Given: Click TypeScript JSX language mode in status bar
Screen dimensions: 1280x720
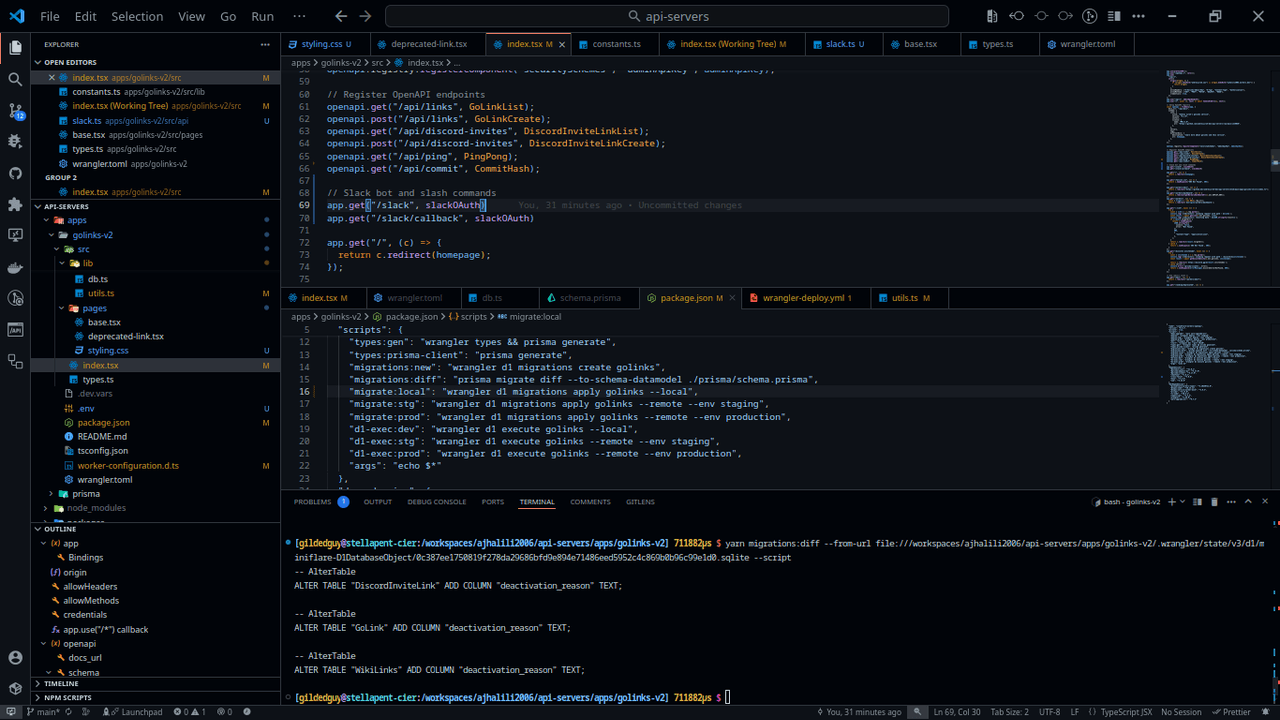Looking at the screenshot, I should [1126, 712].
